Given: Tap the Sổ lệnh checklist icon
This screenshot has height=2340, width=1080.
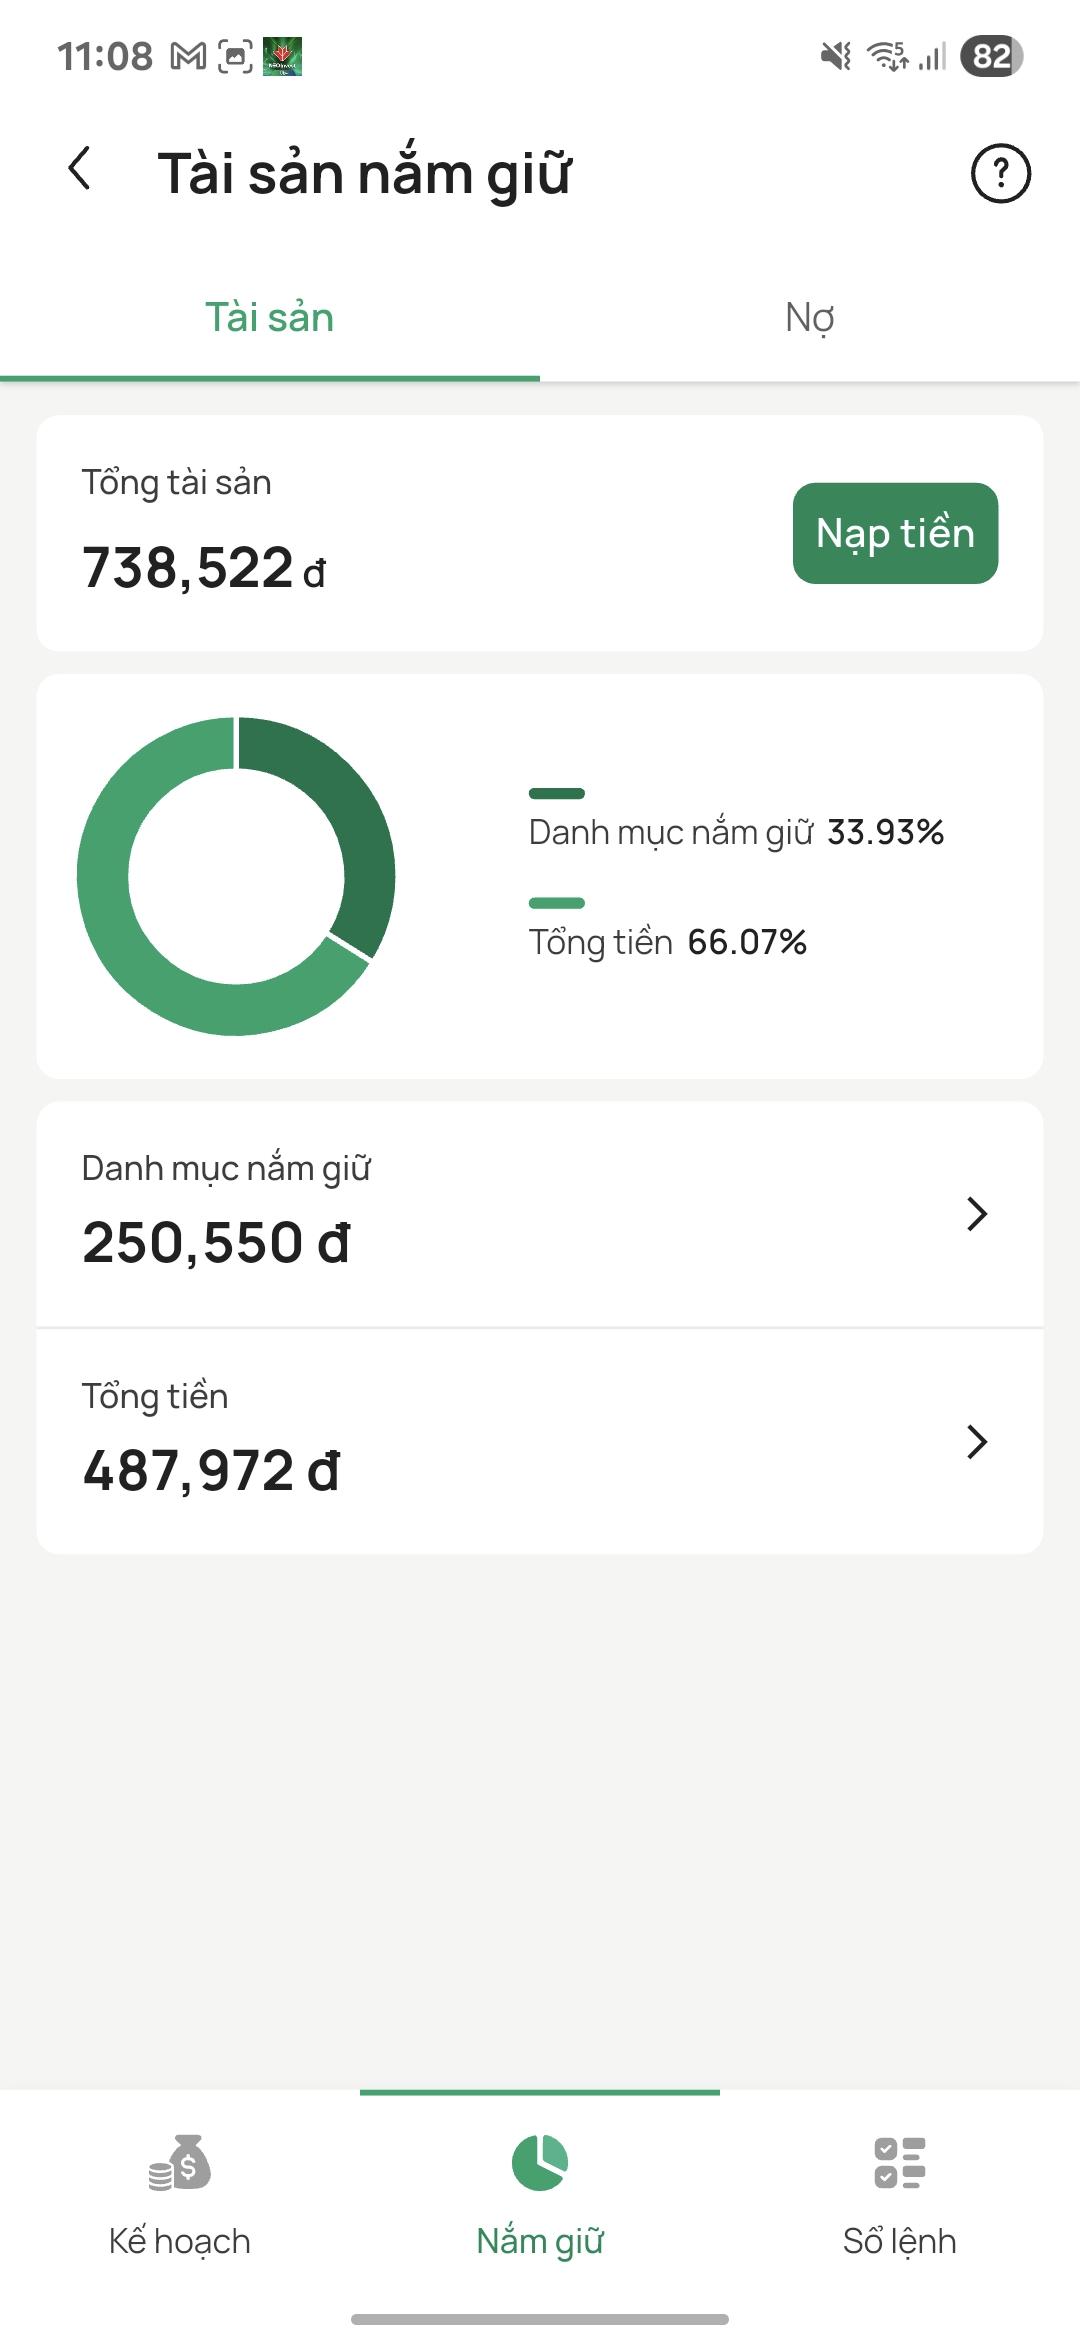Looking at the screenshot, I should (x=899, y=2162).
